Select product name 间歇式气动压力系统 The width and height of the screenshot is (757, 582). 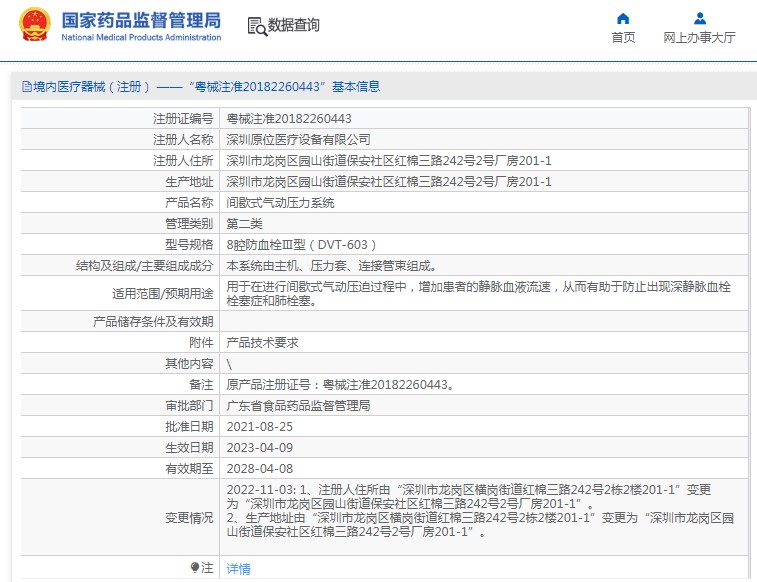point(280,203)
